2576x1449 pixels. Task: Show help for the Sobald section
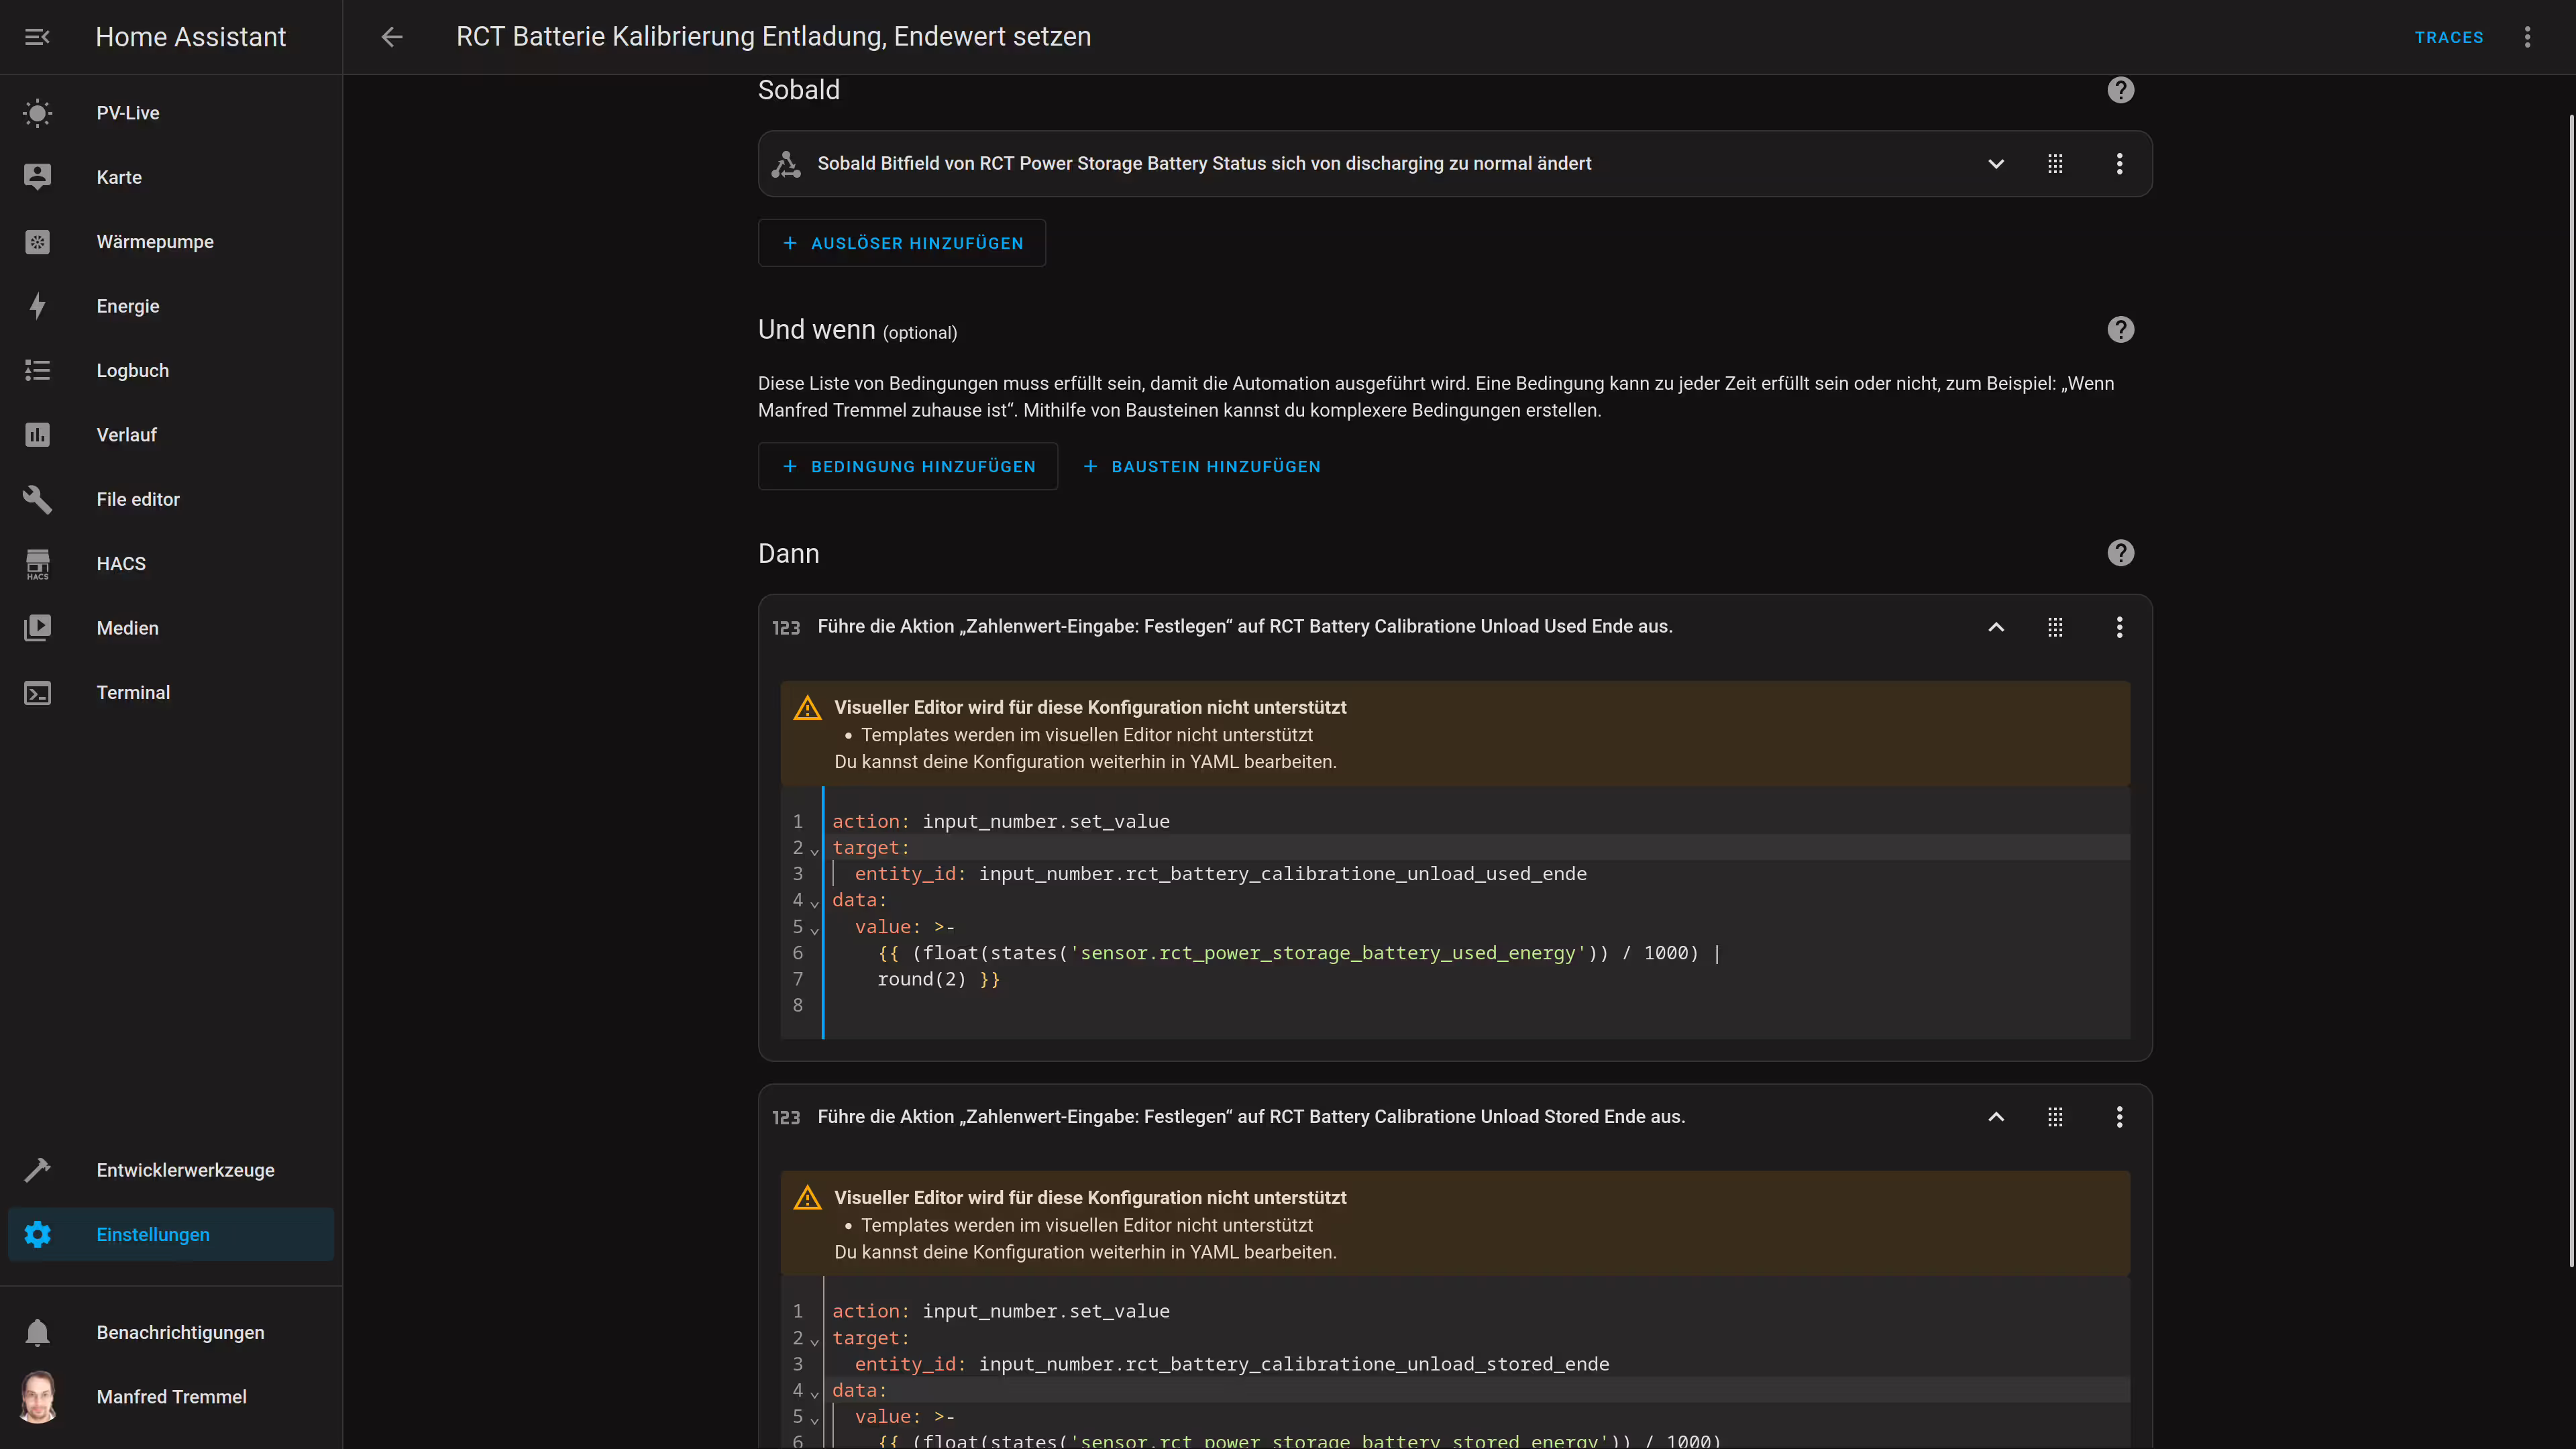pos(2120,90)
